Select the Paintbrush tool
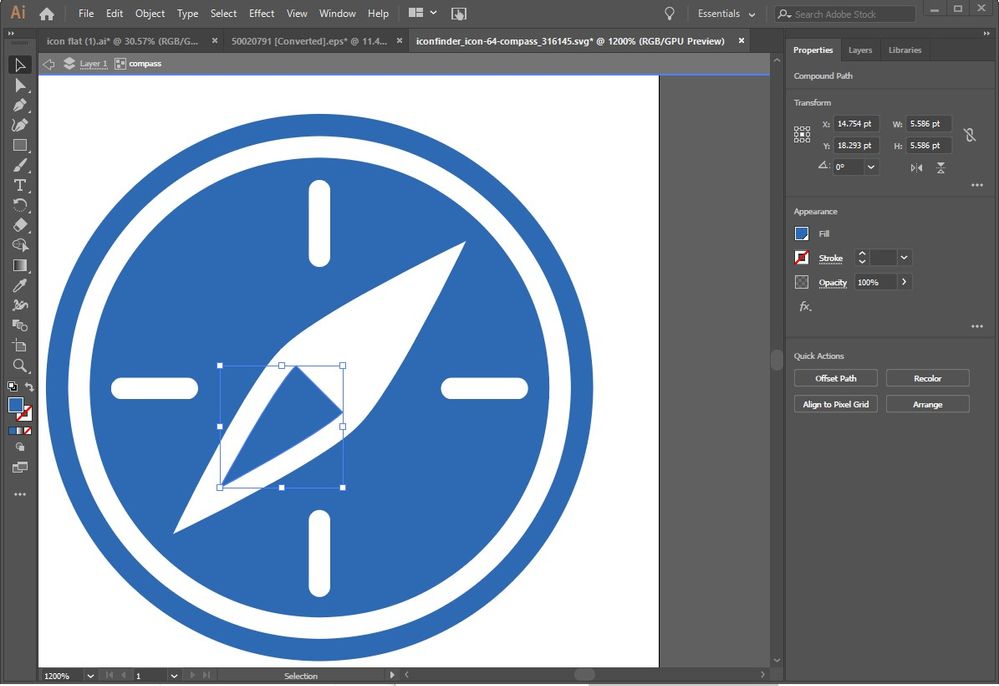 [20, 166]
